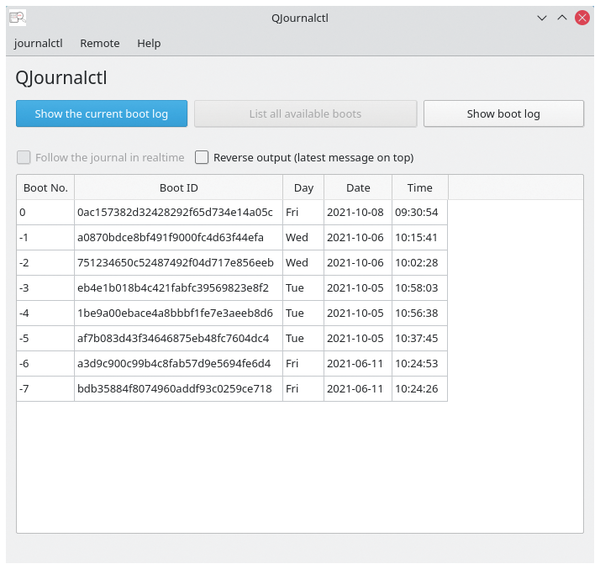This screenshot has height=569, width=600.
Task: Click the Tue cell in boot -4 row
Action: tap(303, 313)
